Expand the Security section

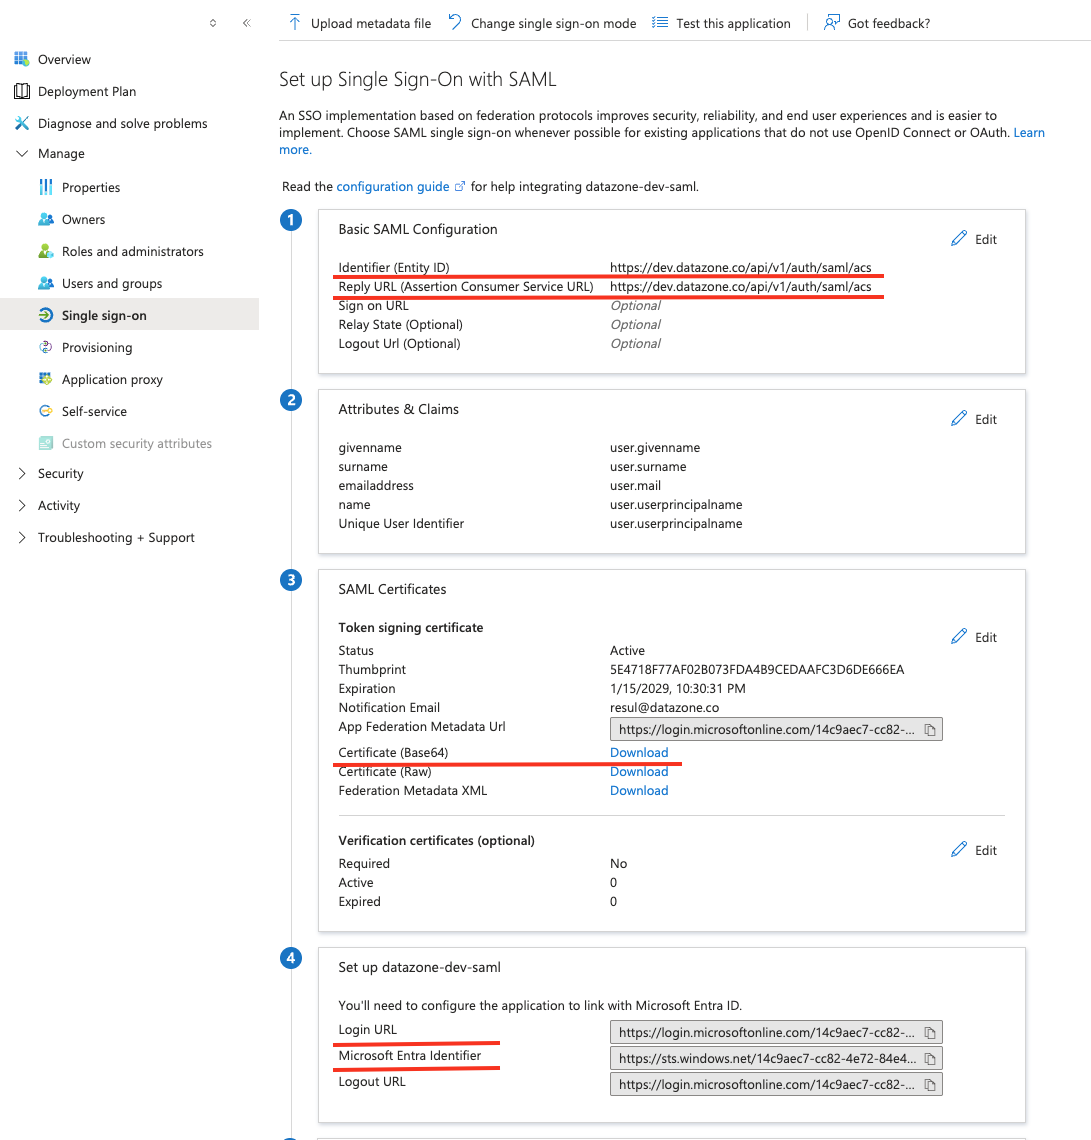tap(22, 473)
